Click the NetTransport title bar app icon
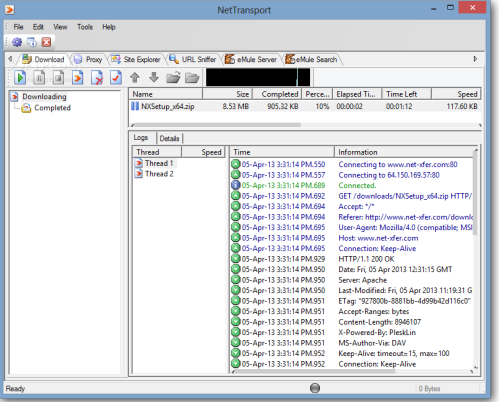499x402 pixels. click(x=10, y=9)
